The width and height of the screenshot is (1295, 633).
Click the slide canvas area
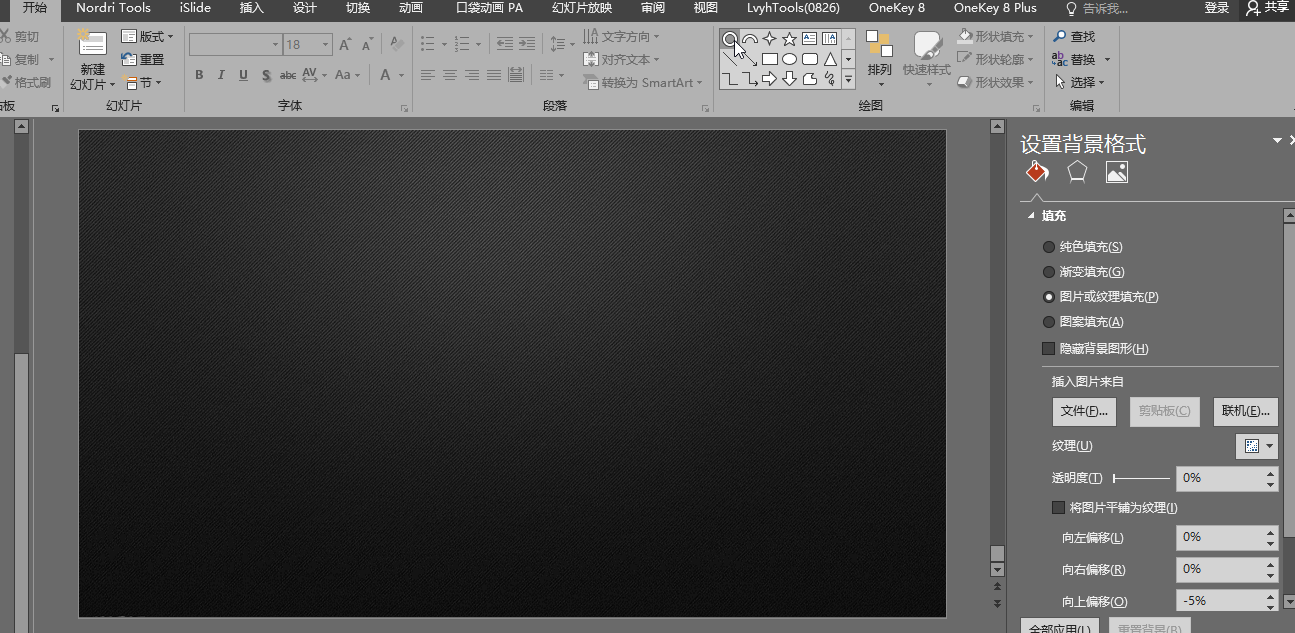(x=512, y=373)
